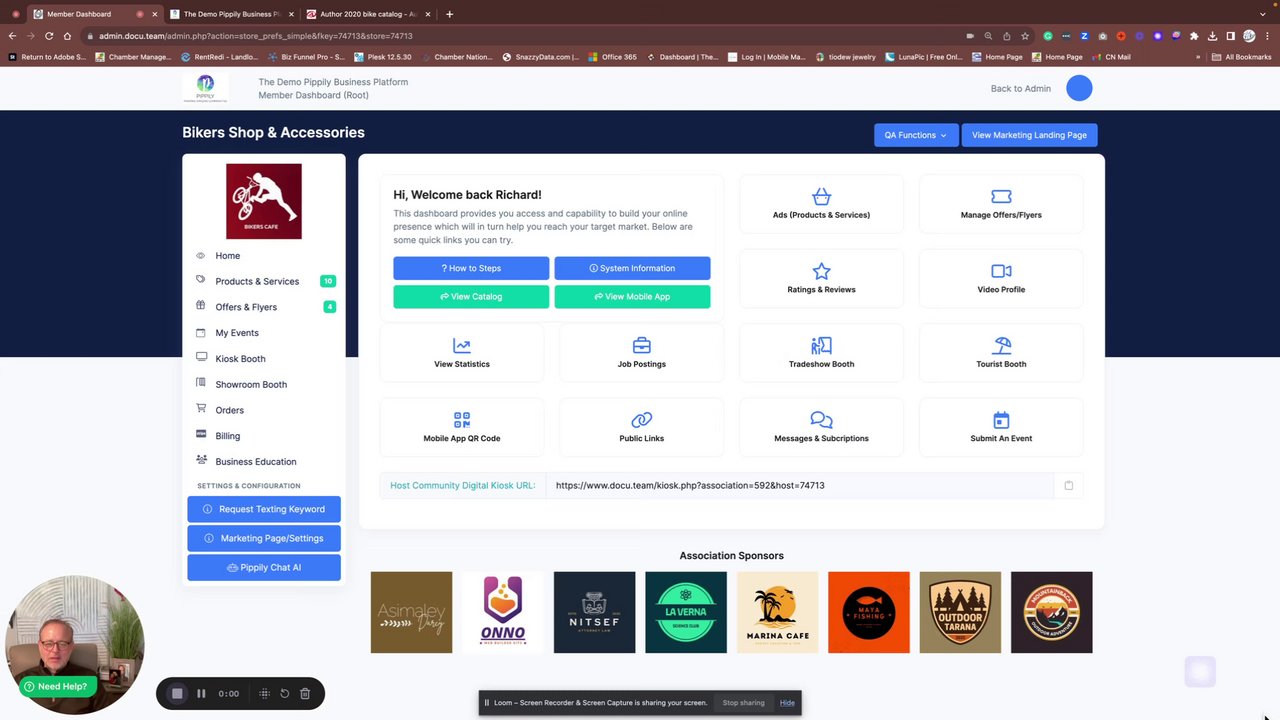Click the System Information button
This screenshot has height=720, width=1280.
coord(632,268)
